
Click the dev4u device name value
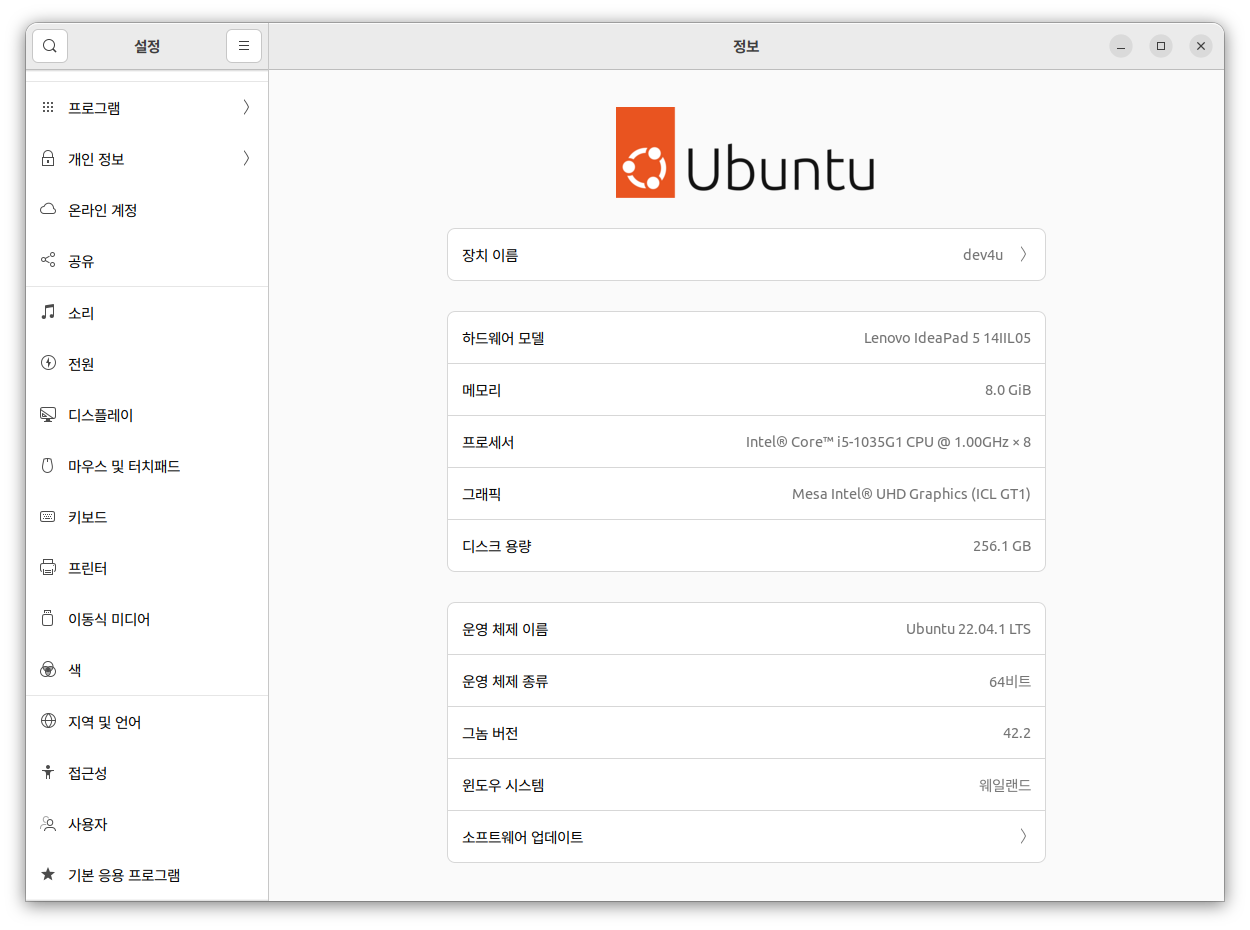pyautogui.click(x=983, y=254)
